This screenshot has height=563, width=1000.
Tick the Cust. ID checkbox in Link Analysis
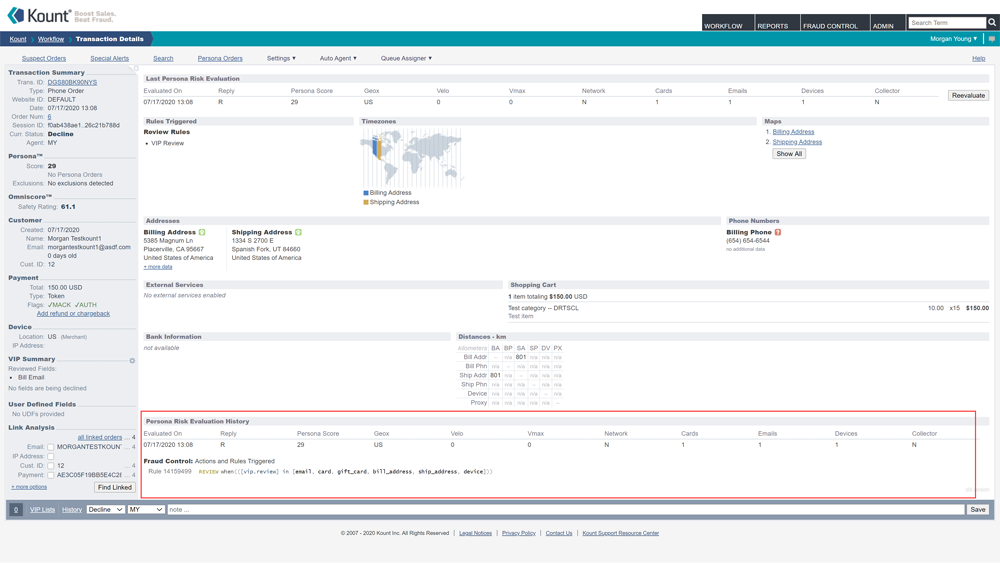point(51,465)
